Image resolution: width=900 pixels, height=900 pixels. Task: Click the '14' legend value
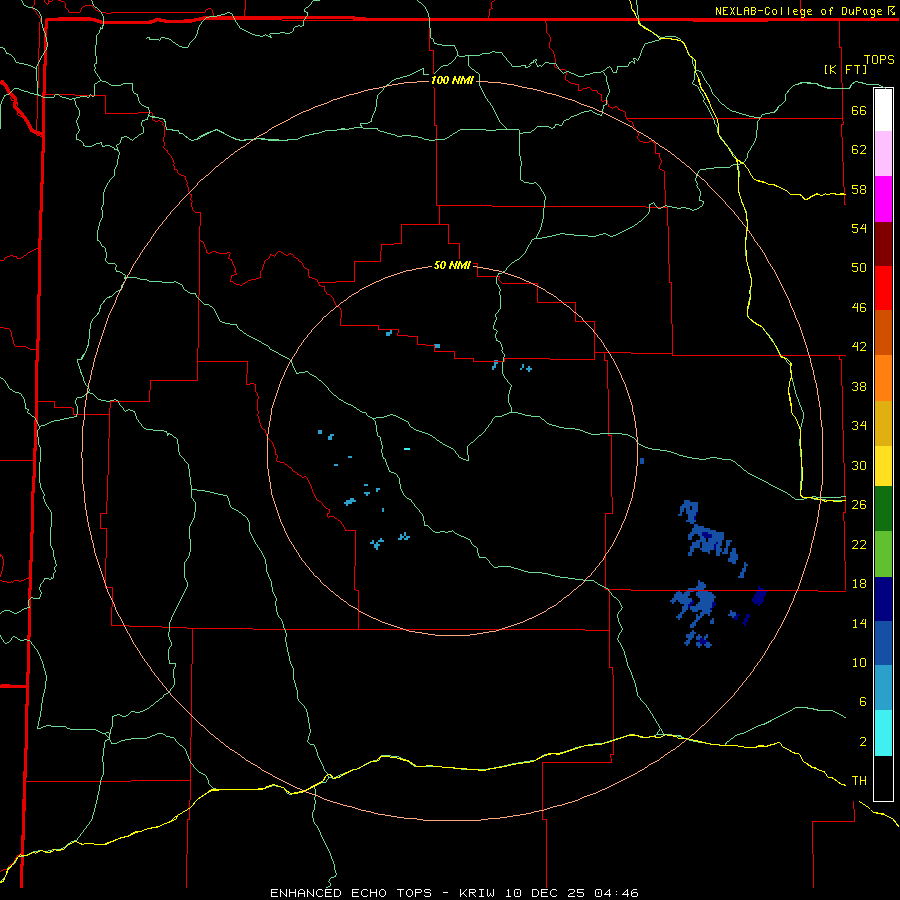[859, 623]
